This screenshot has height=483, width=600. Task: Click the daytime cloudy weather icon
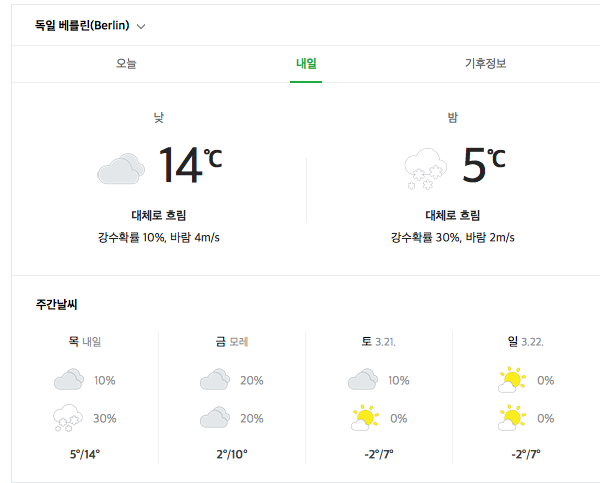[122, 168]
